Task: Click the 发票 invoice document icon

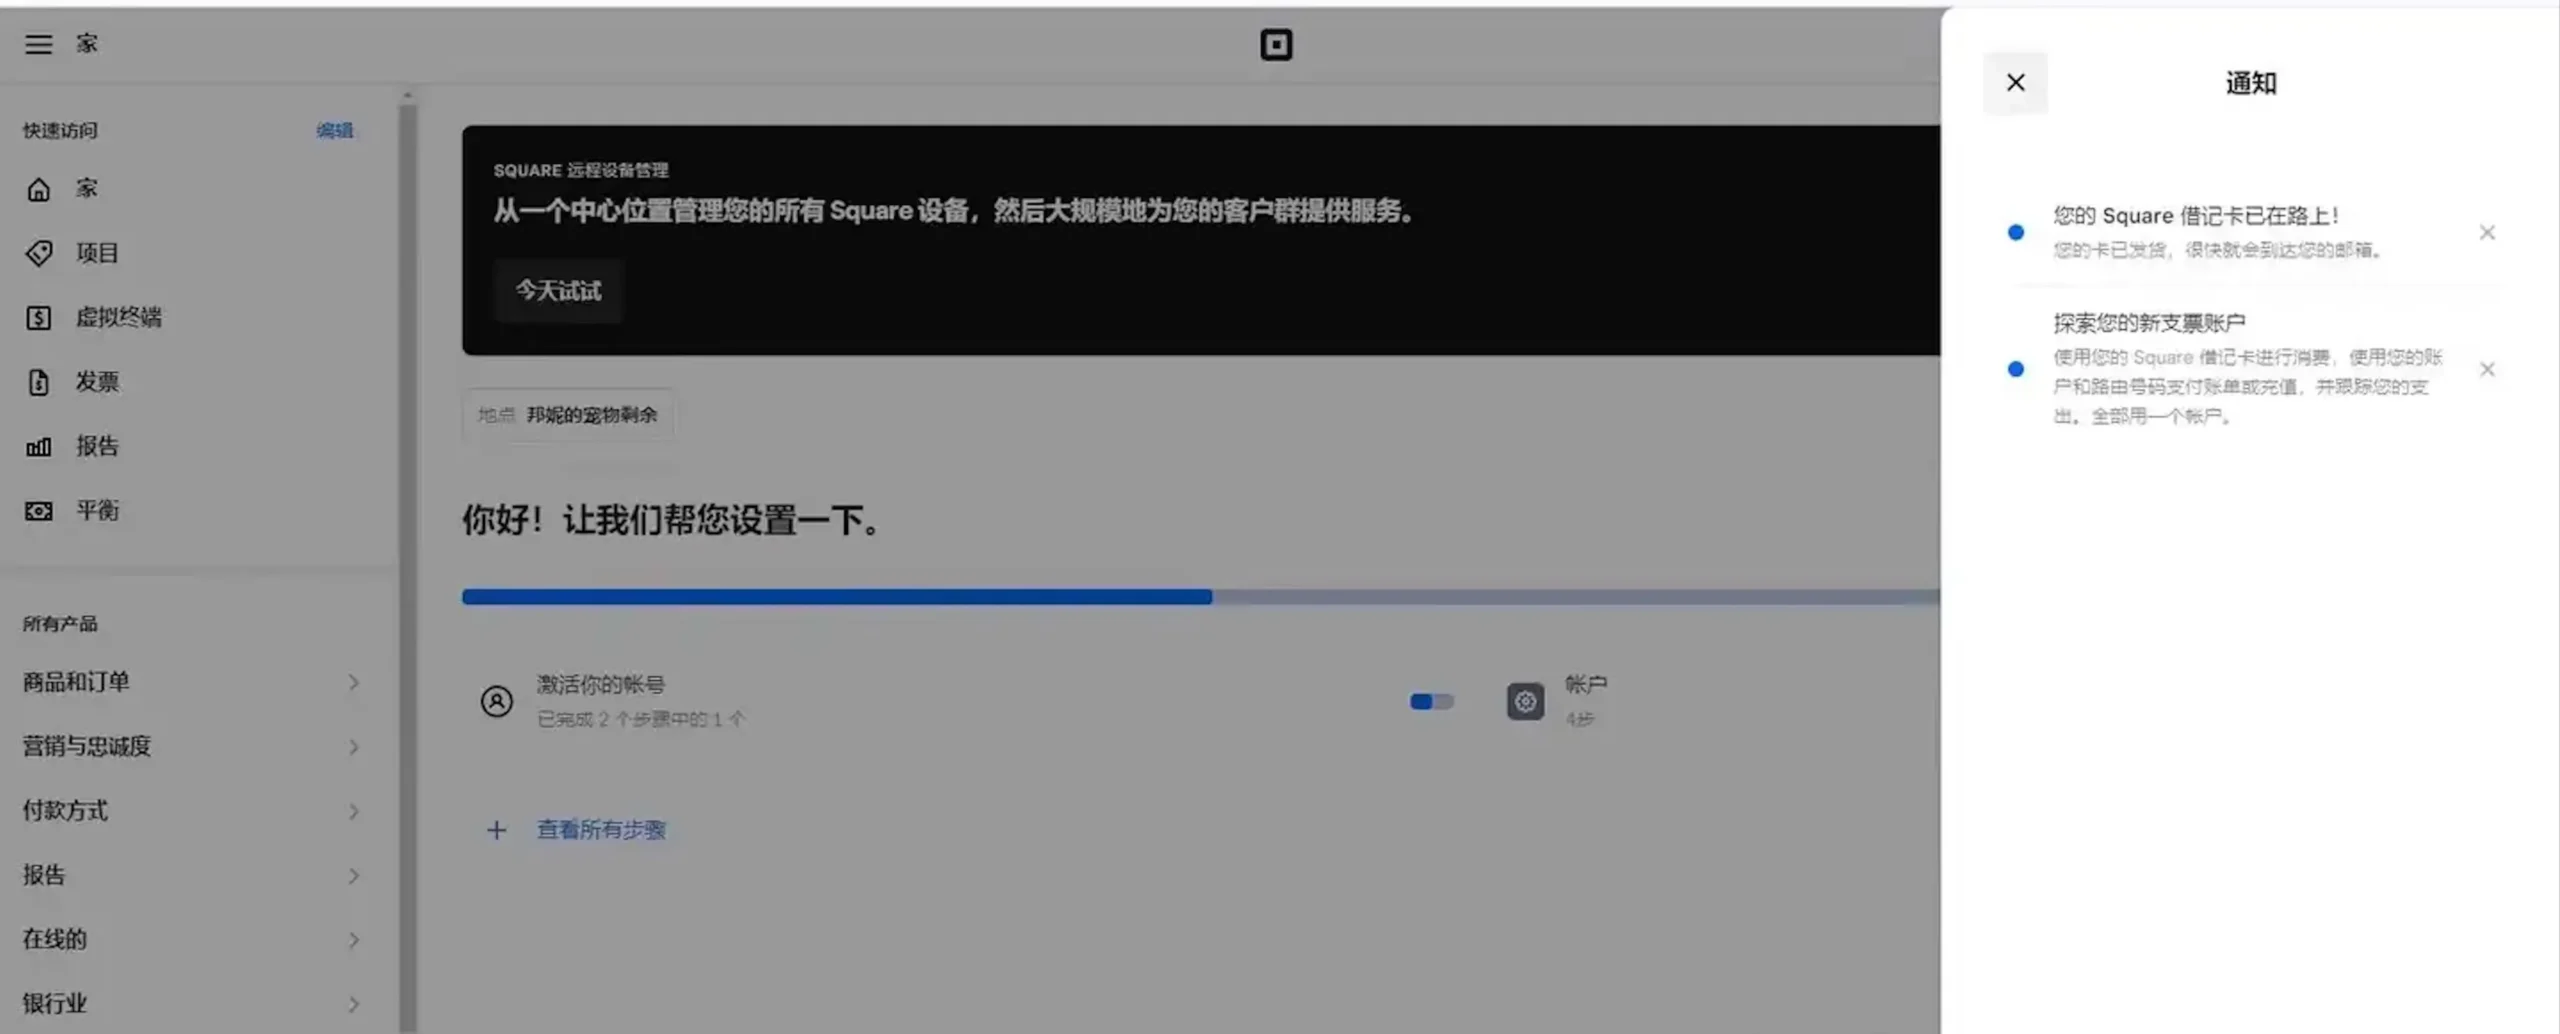Action: [x=38, y=382]
